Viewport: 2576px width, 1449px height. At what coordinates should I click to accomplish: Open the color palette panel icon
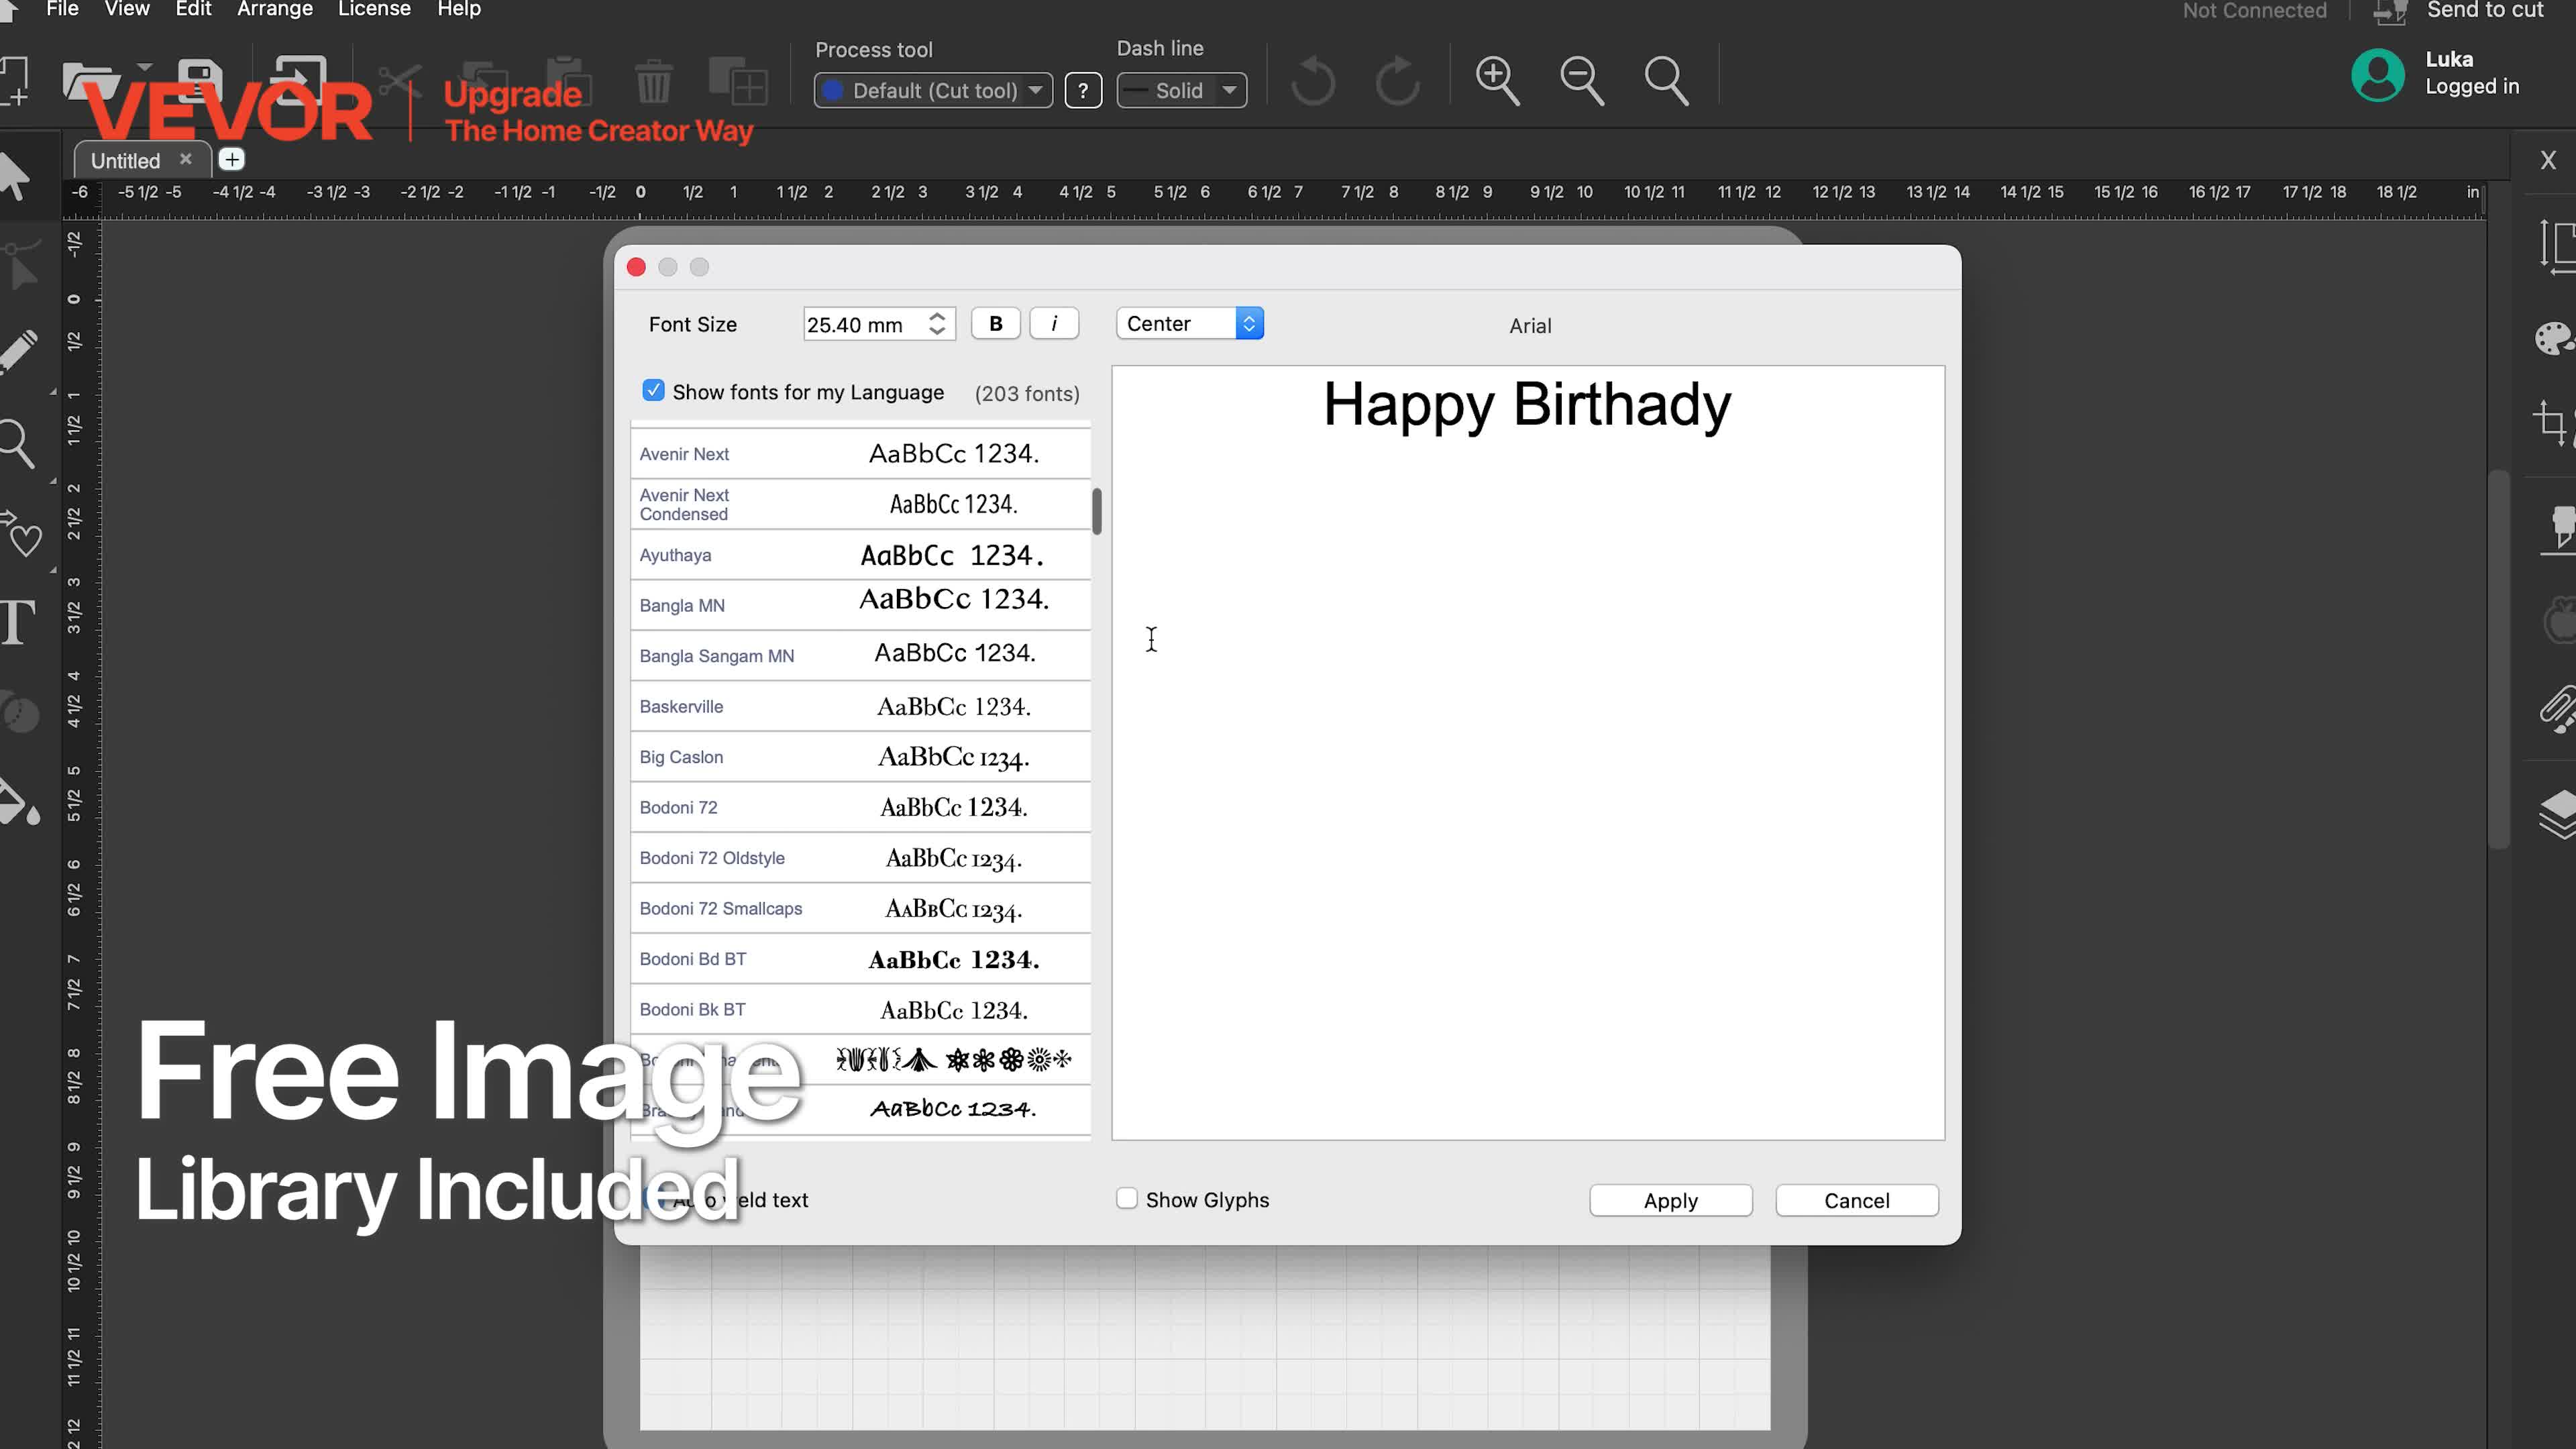pyautogui.click(x=2556, y=339)
